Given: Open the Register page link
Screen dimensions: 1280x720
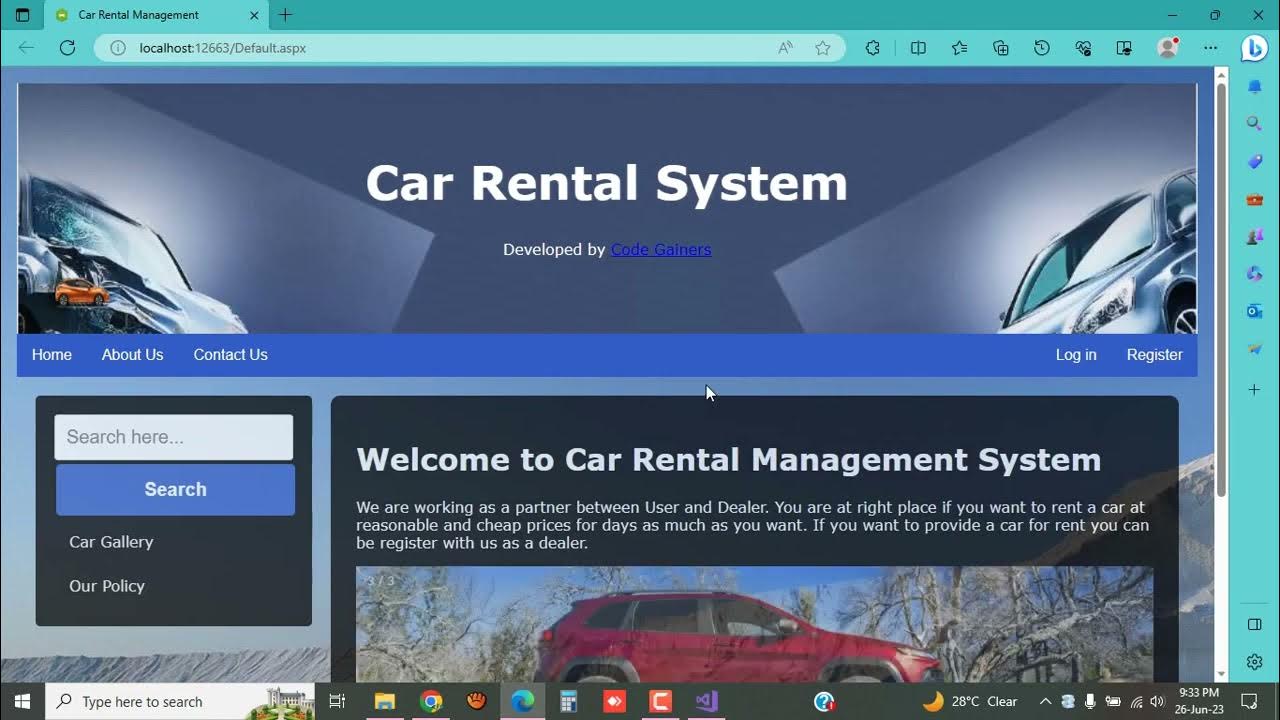Looking at the screenshot, I should [x=1154, y=355].
